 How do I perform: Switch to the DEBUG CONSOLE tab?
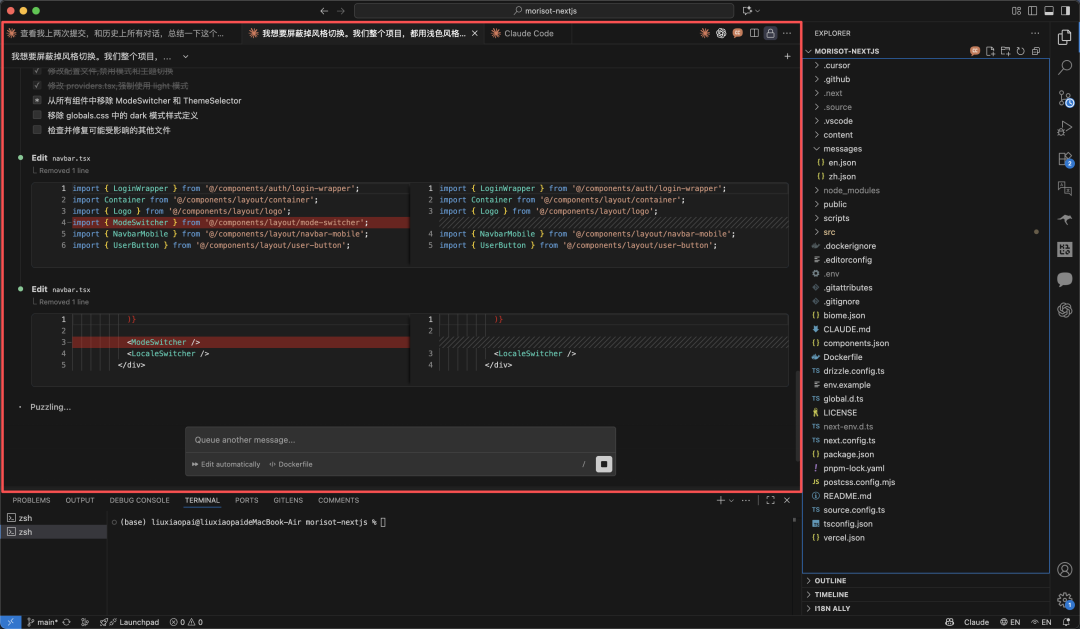point(139,500)
